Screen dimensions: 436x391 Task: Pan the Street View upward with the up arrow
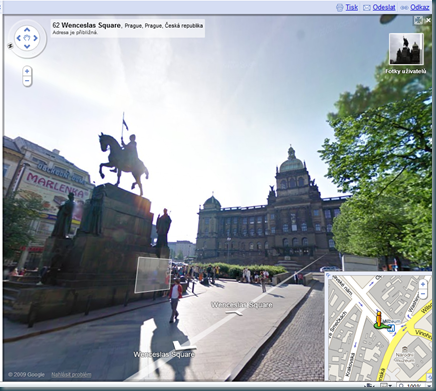tap(27, 30)
